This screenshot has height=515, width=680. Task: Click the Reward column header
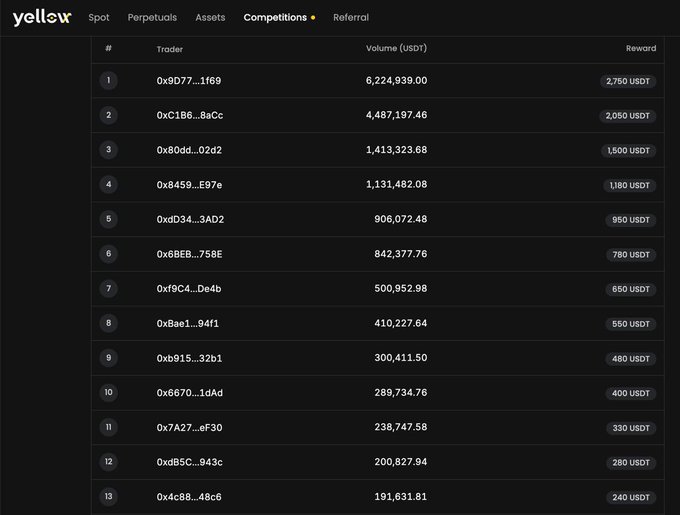tap(641, 49)
